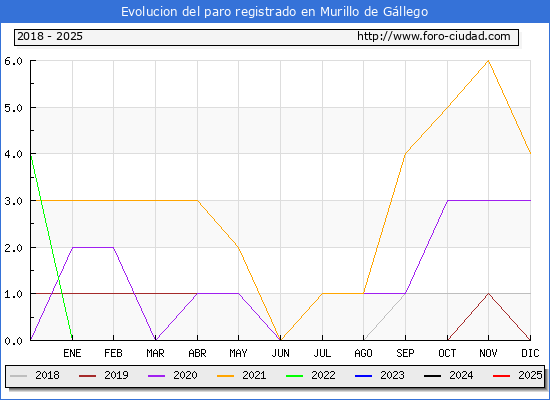Click the ABR month axis label
This screenshot has height=400, width=550.
click(197, 353)
